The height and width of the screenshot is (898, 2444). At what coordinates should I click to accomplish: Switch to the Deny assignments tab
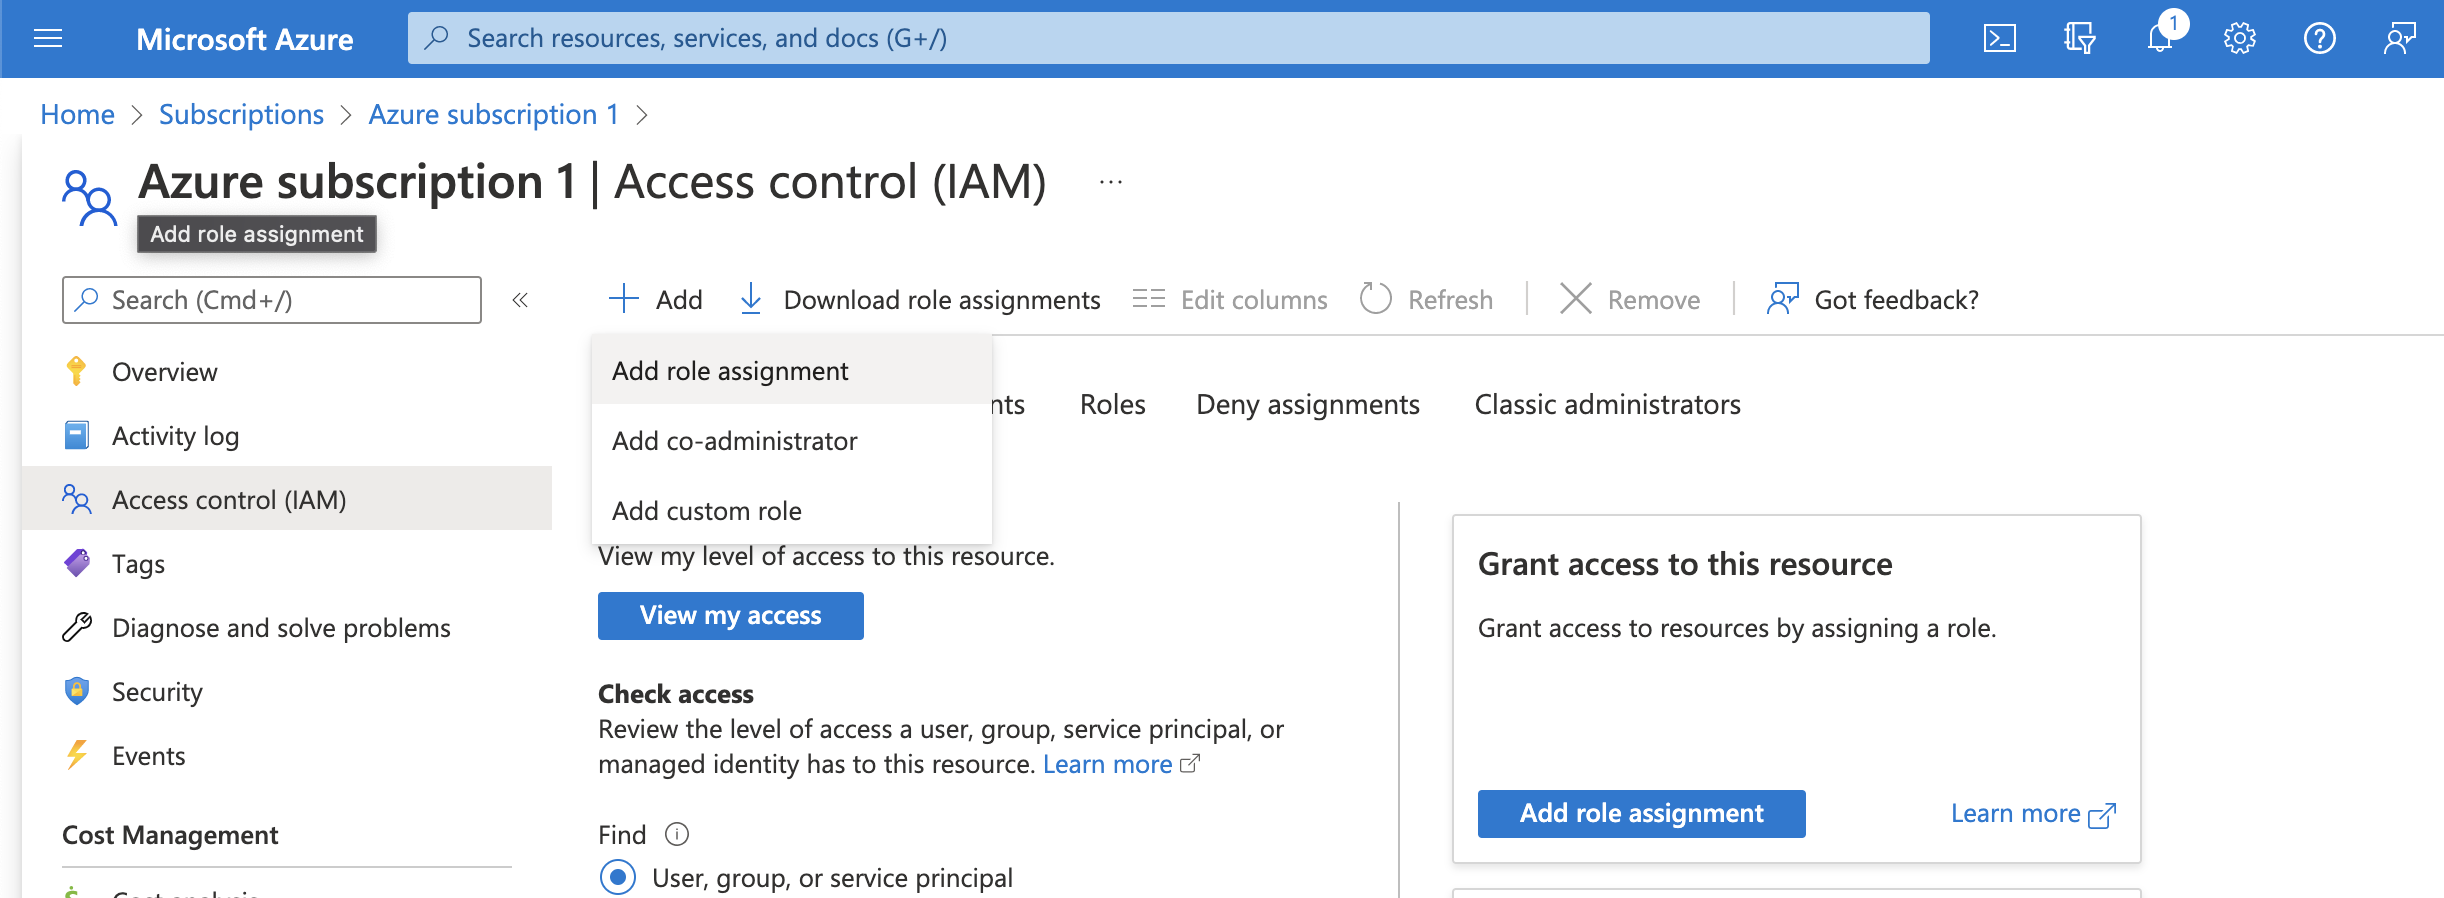(x=1307, y=404)
